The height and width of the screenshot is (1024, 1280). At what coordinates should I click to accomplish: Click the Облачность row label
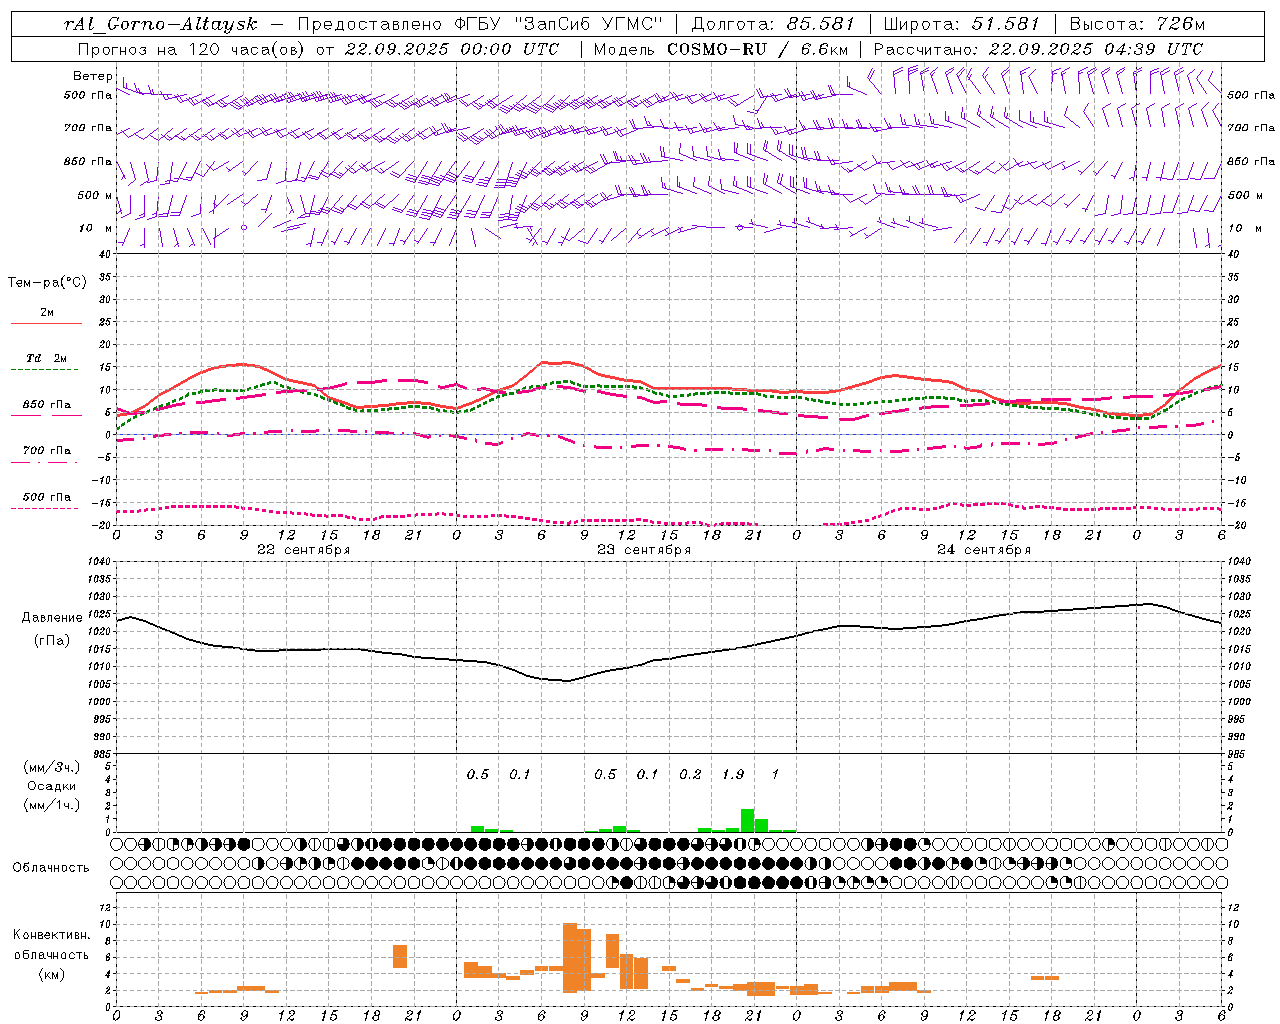[x=51, y=867]
